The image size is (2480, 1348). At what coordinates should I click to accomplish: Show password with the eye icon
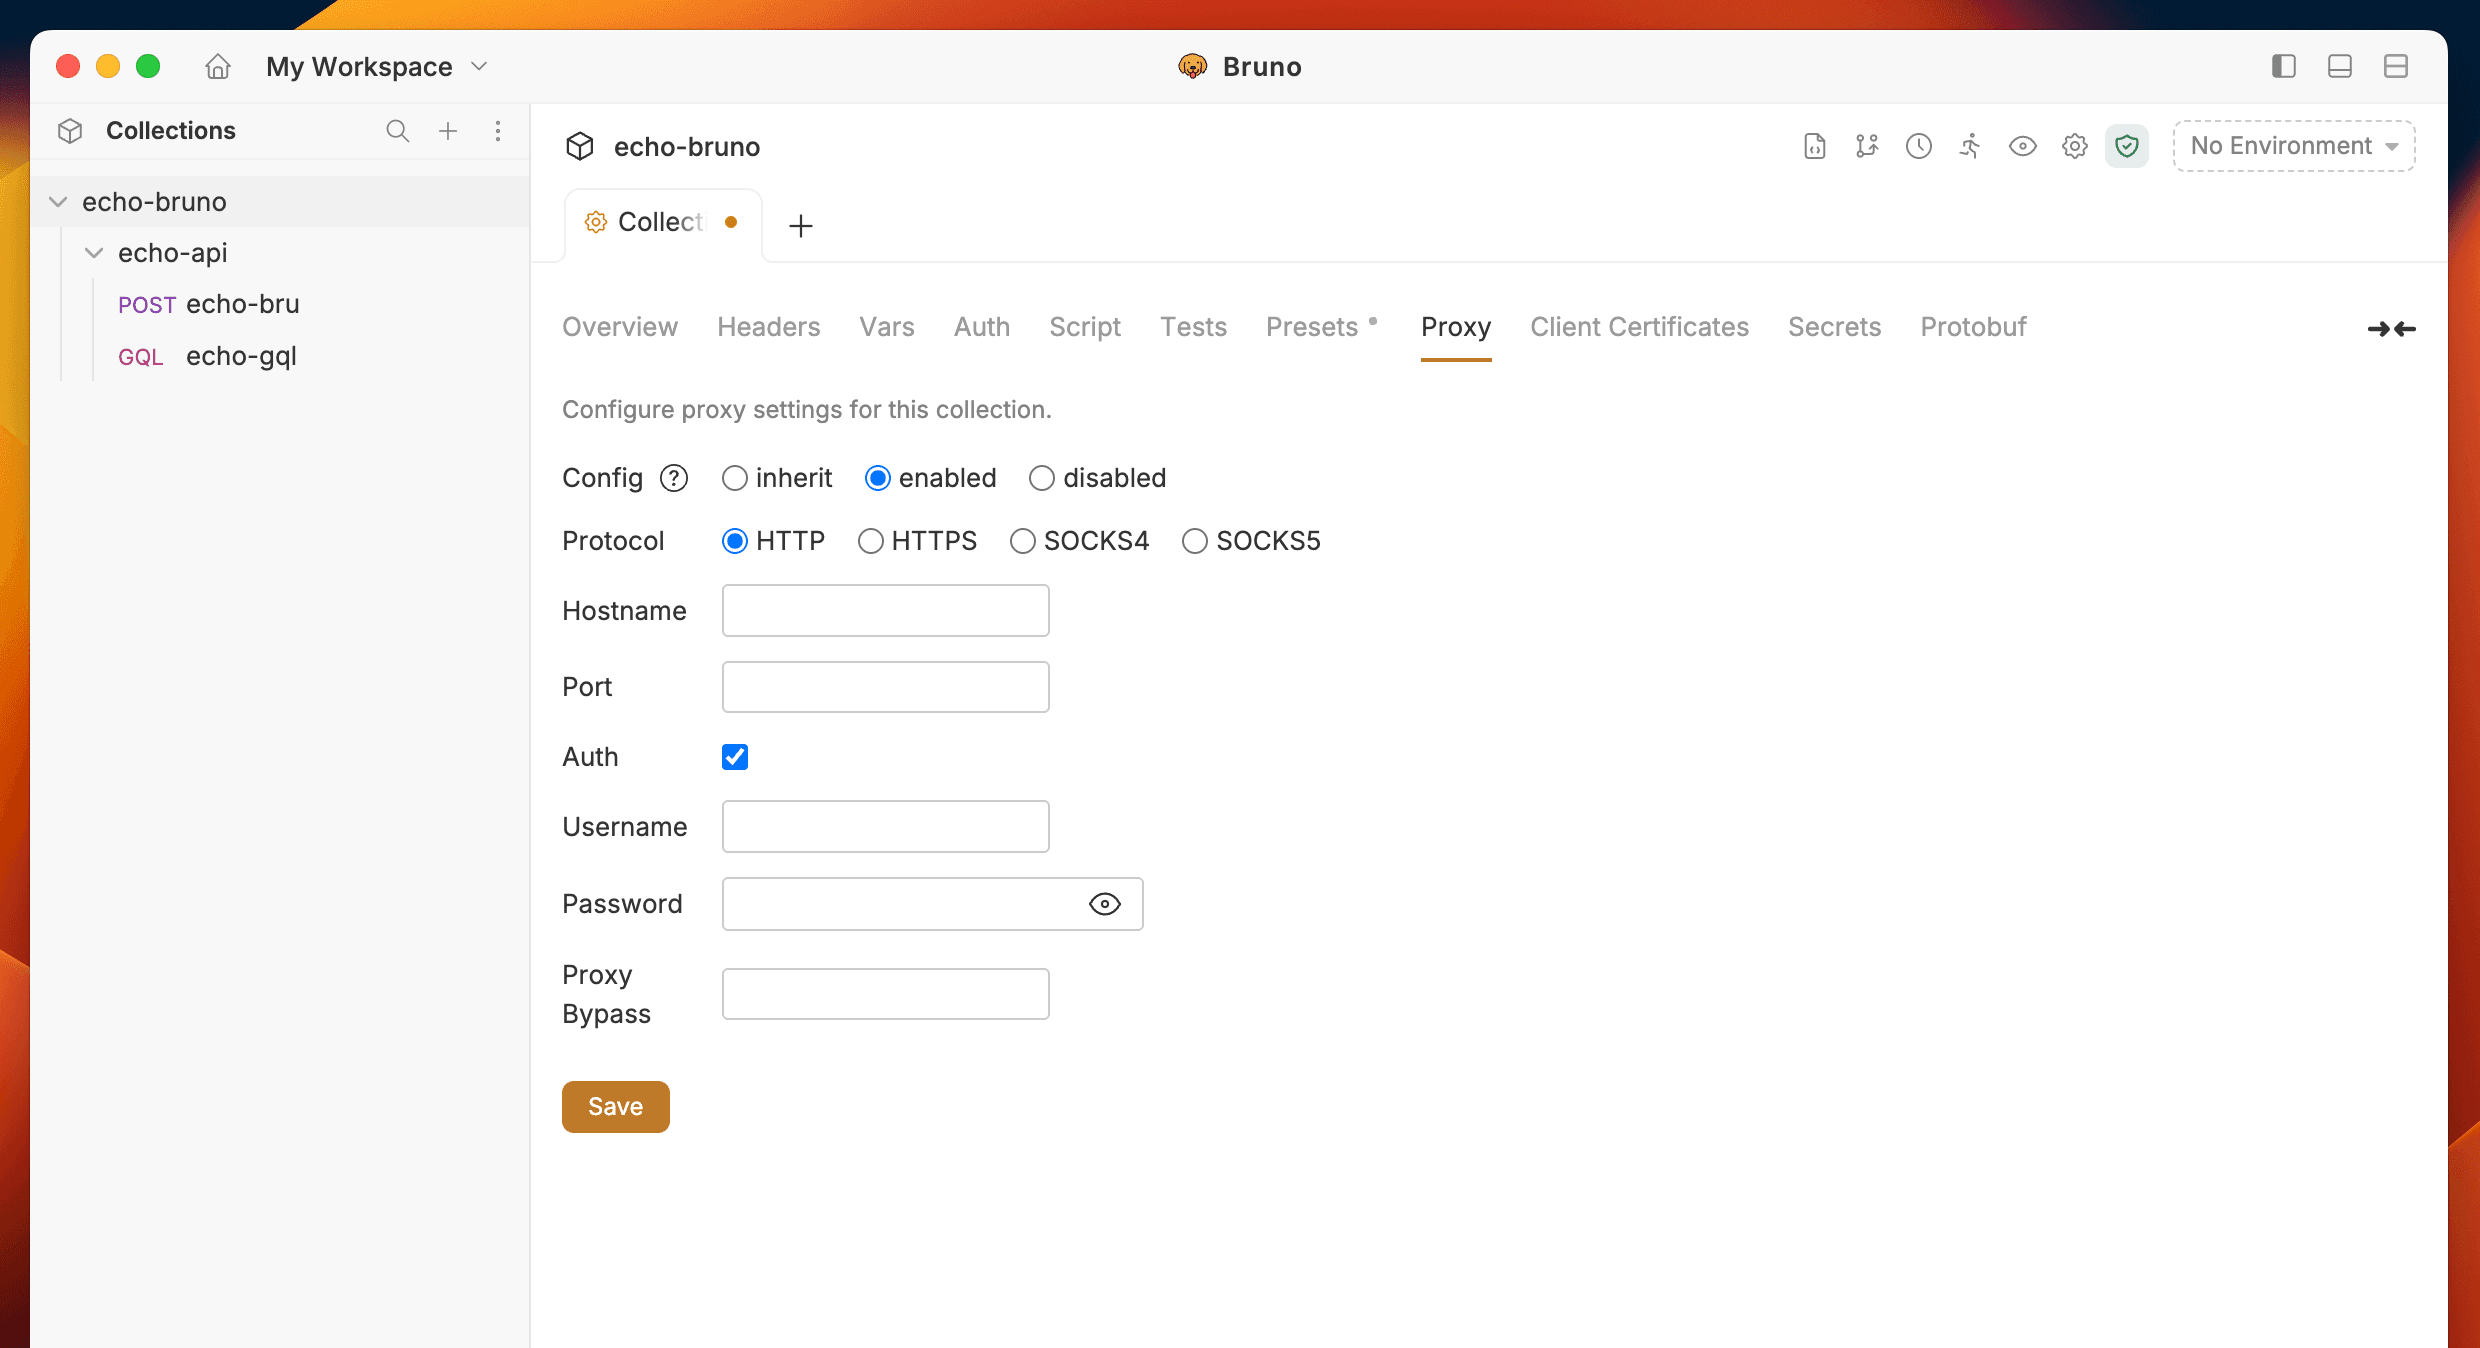tap(1104, 904)
